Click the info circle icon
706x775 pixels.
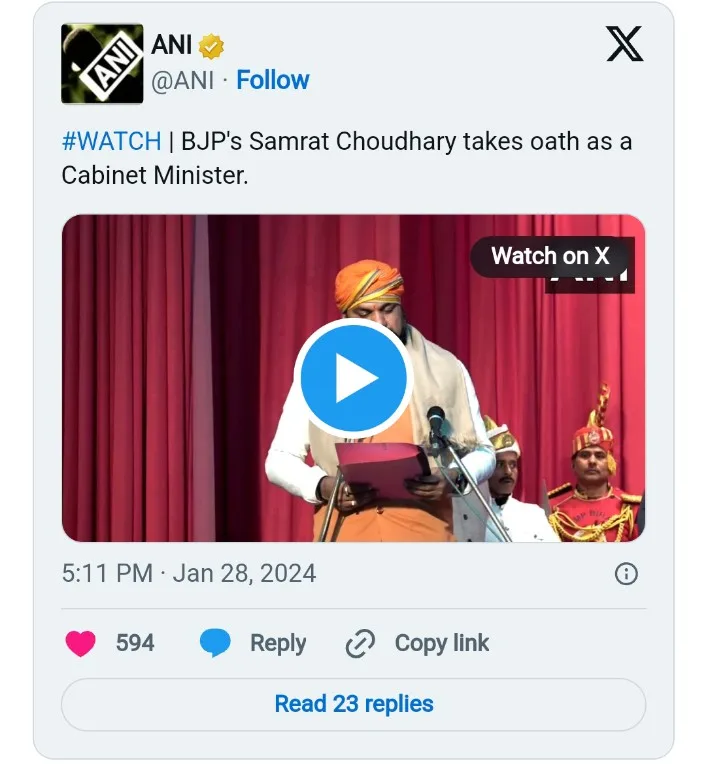tap(626, 573)
